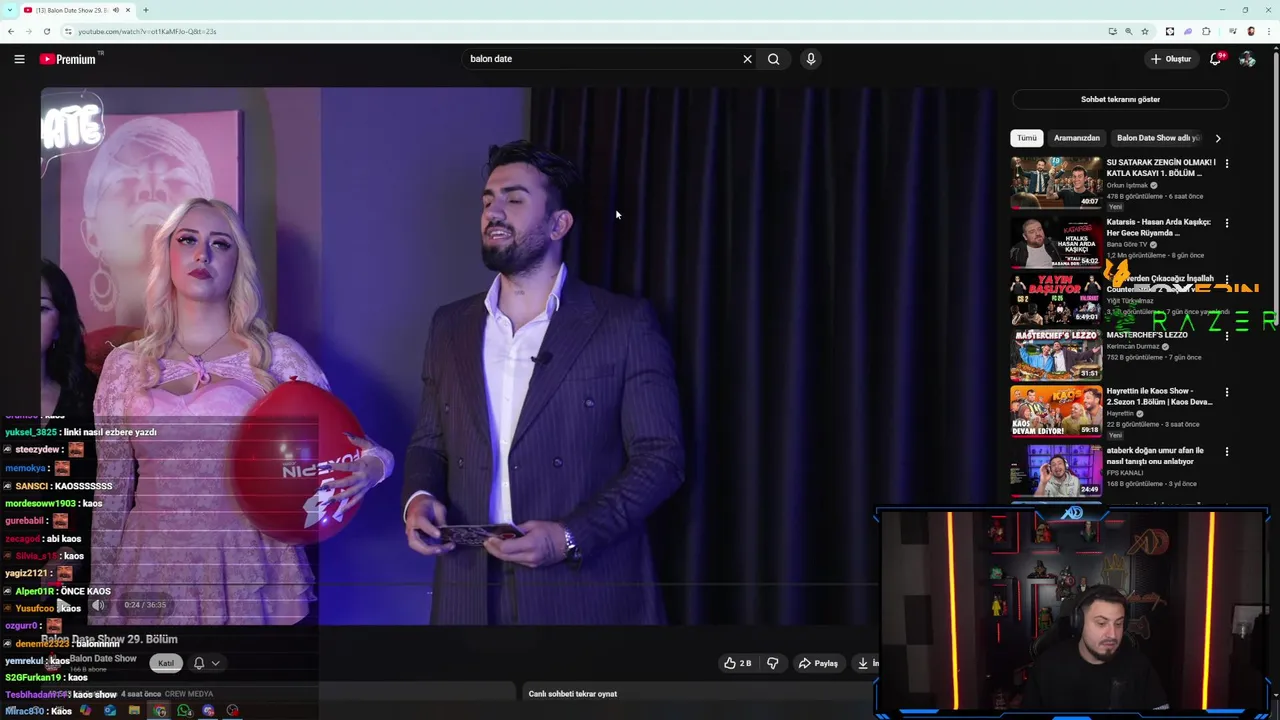
Task: Open notification preference bell dropdown
Action: pyautogui.click(x=206, y=663)
